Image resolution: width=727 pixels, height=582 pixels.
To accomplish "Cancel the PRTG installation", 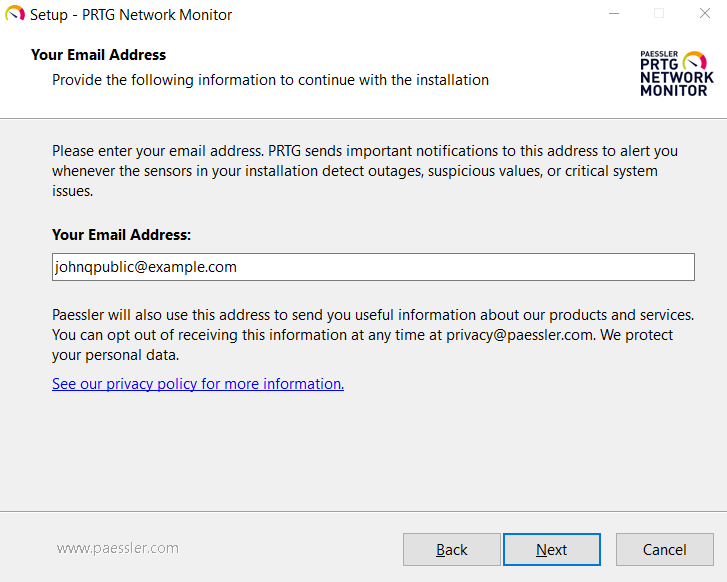I will coord(664,549).
